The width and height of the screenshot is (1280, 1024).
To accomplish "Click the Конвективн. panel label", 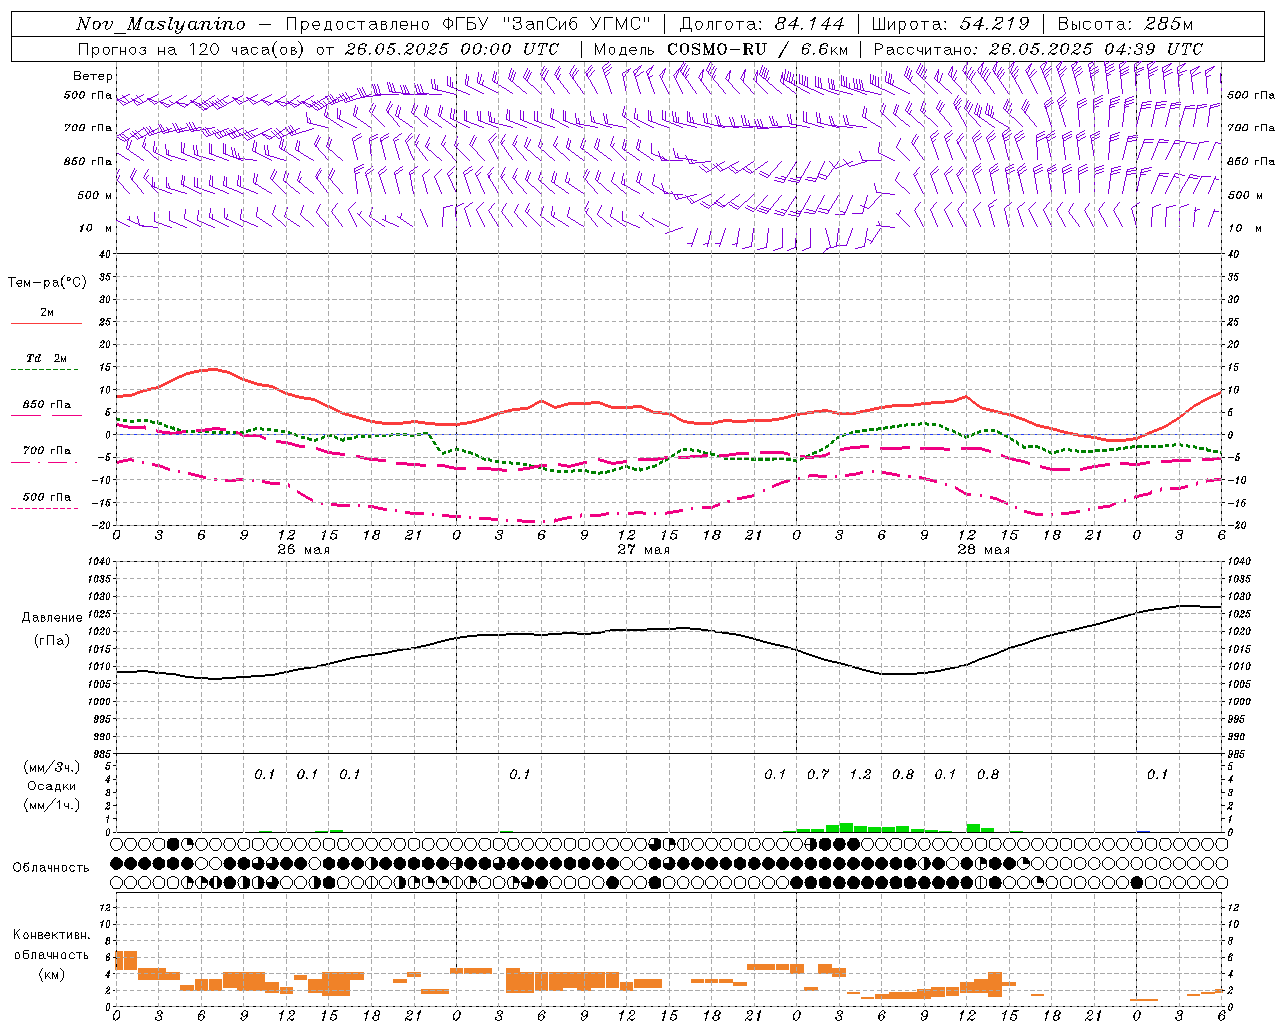I will click(52, 935).
